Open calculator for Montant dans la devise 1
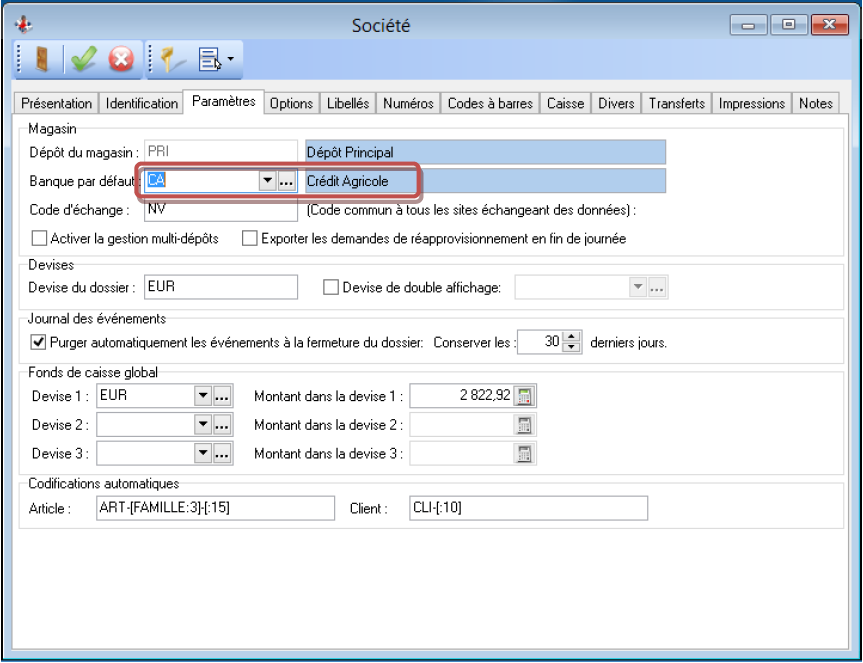Image resolution: width=863 pixels, height=663 pixels. [x=525, y=395]
